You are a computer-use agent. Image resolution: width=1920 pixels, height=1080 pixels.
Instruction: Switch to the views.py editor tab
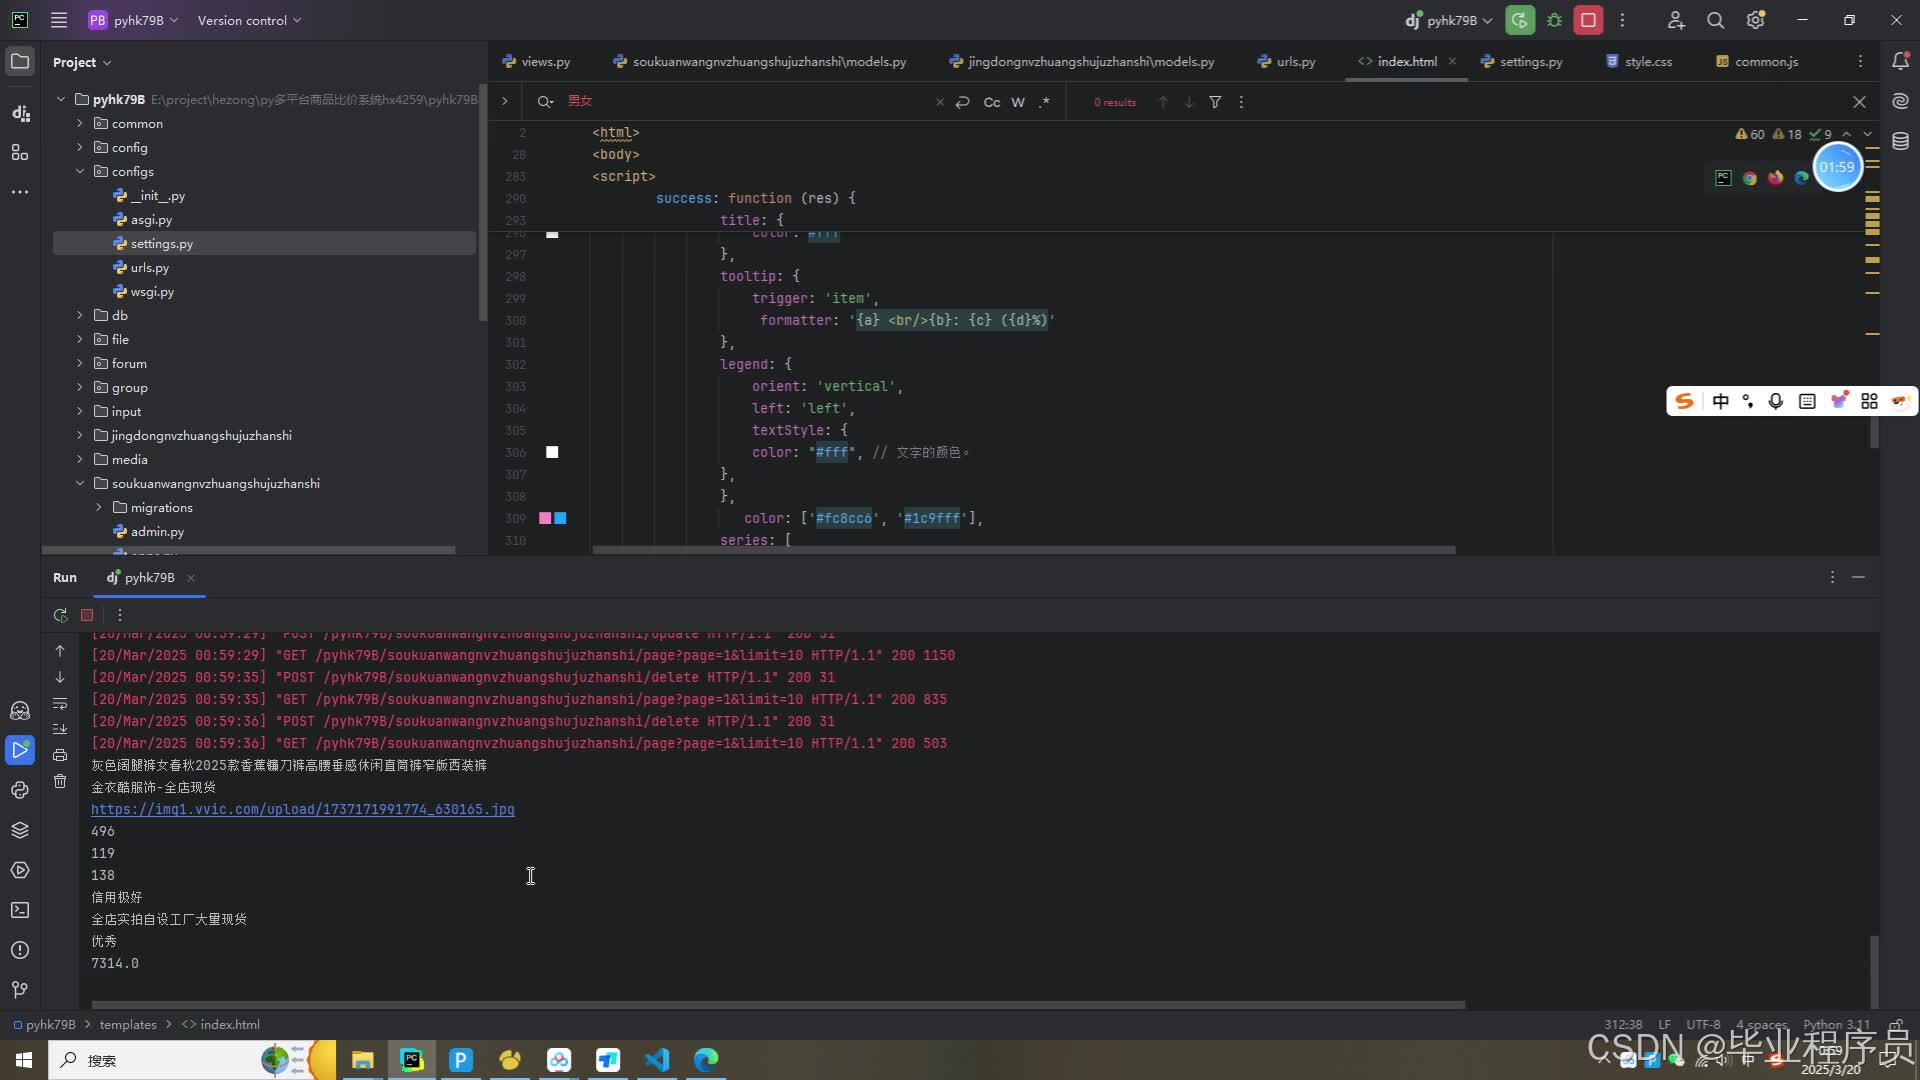click(x=545, y=61)
